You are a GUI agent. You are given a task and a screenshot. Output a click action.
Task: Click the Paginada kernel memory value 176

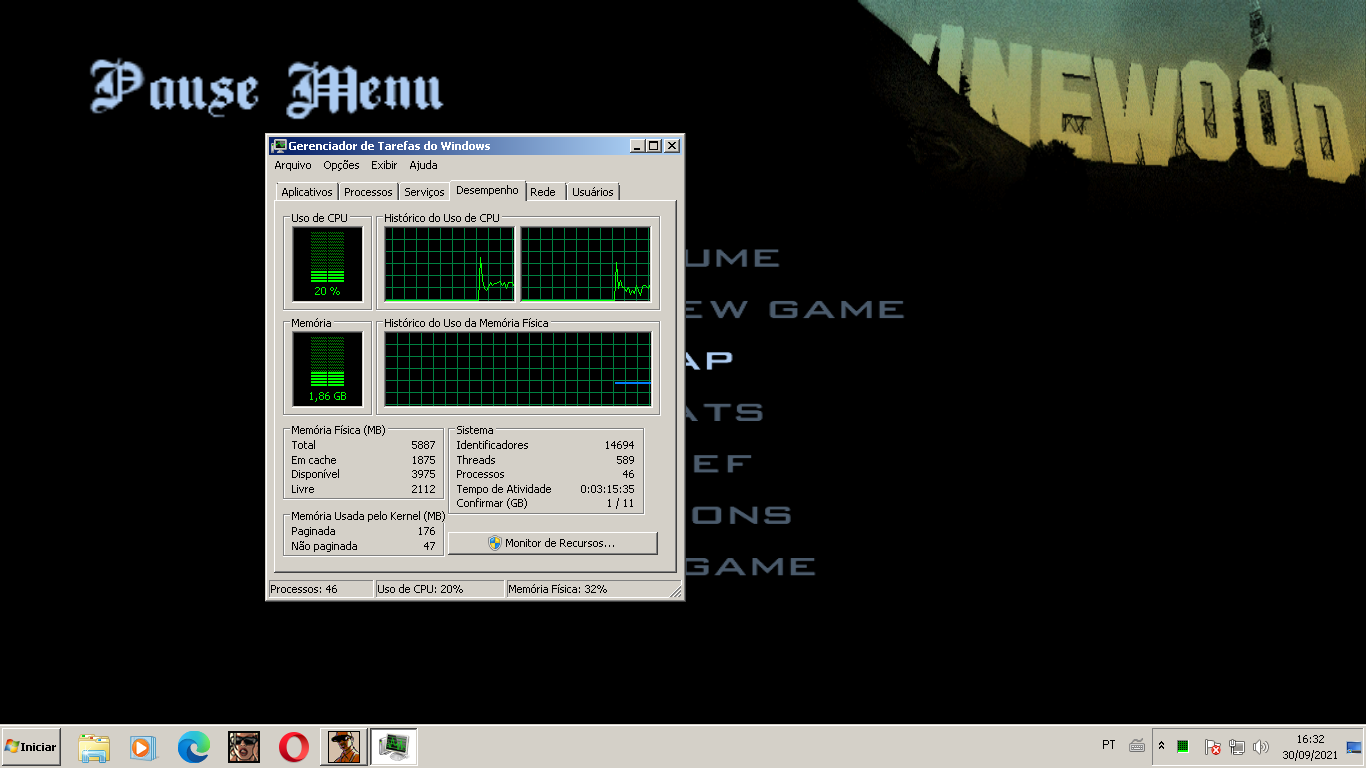tap(426, 531)
